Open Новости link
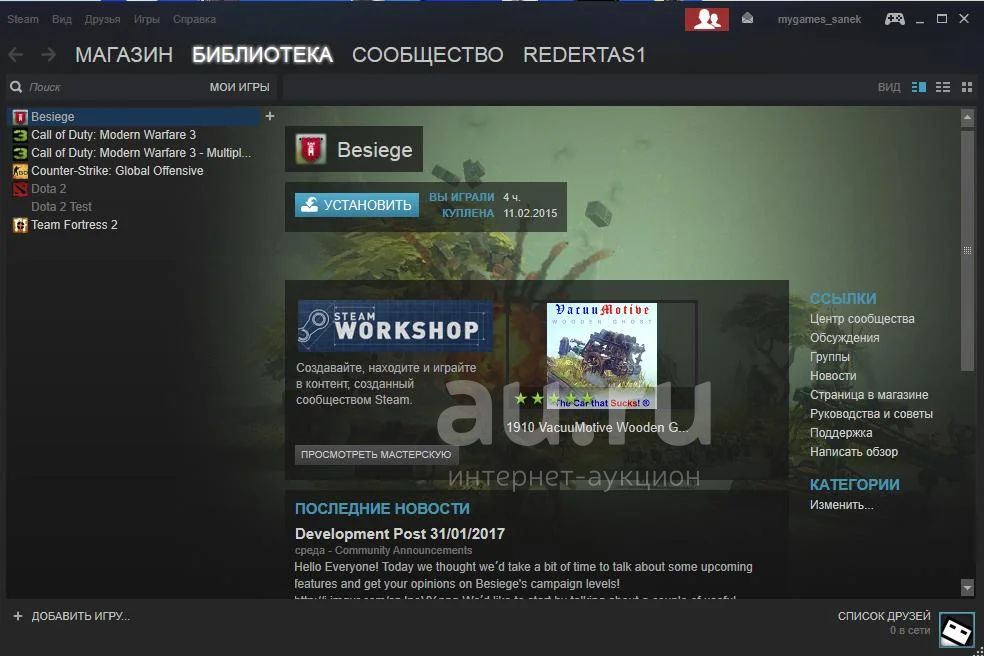The image size is (984, 656). (833, 376)
